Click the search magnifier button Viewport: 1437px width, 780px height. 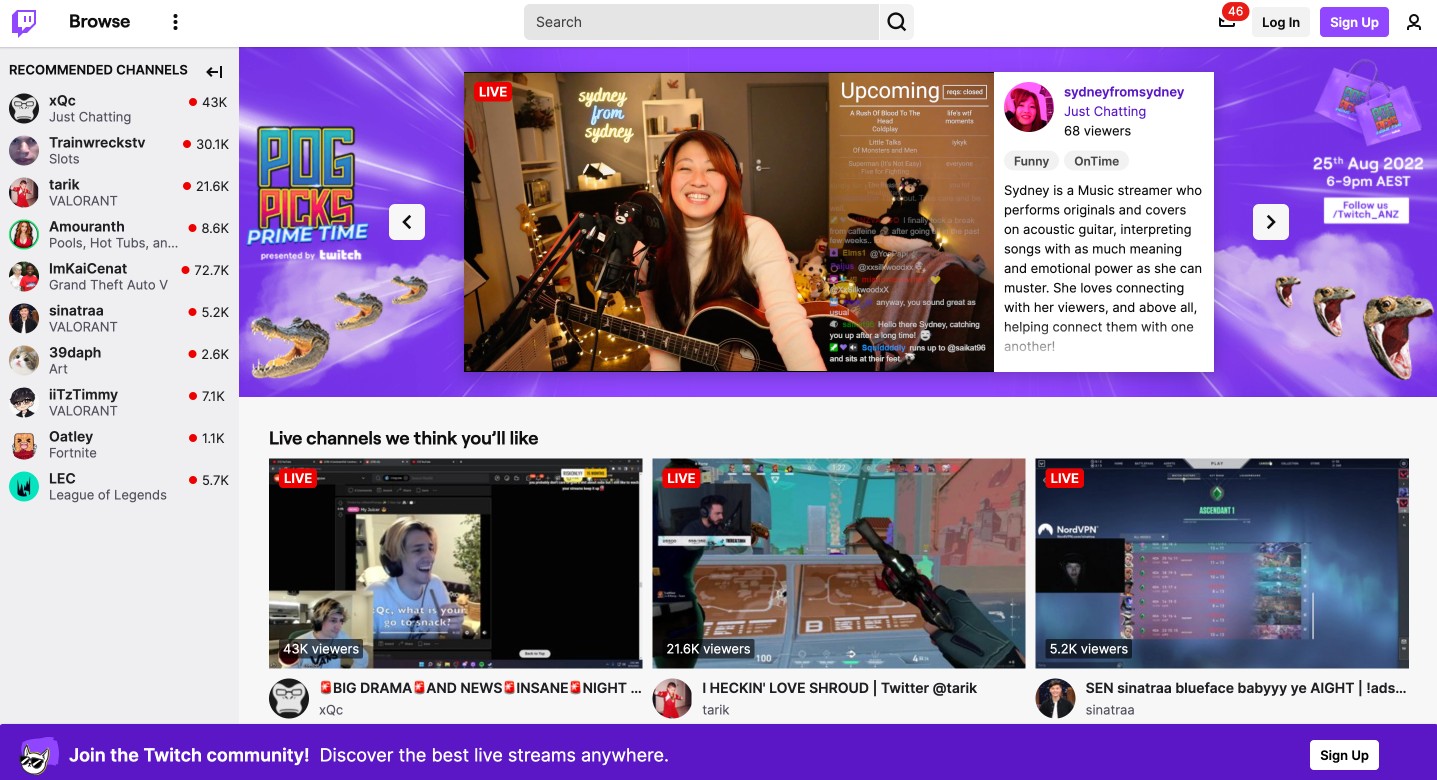[x=897, y=22]
